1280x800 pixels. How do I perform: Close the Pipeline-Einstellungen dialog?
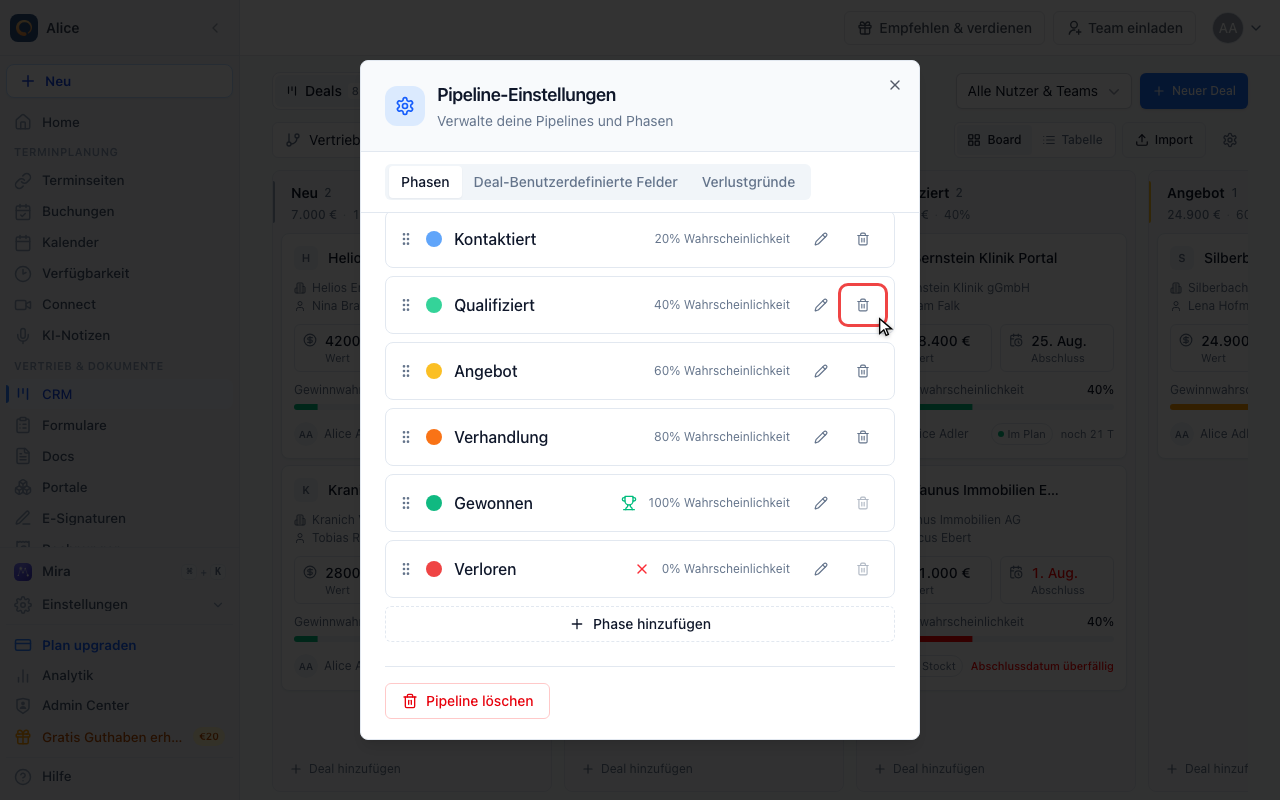pyautogui.click(x=895, y=85)
